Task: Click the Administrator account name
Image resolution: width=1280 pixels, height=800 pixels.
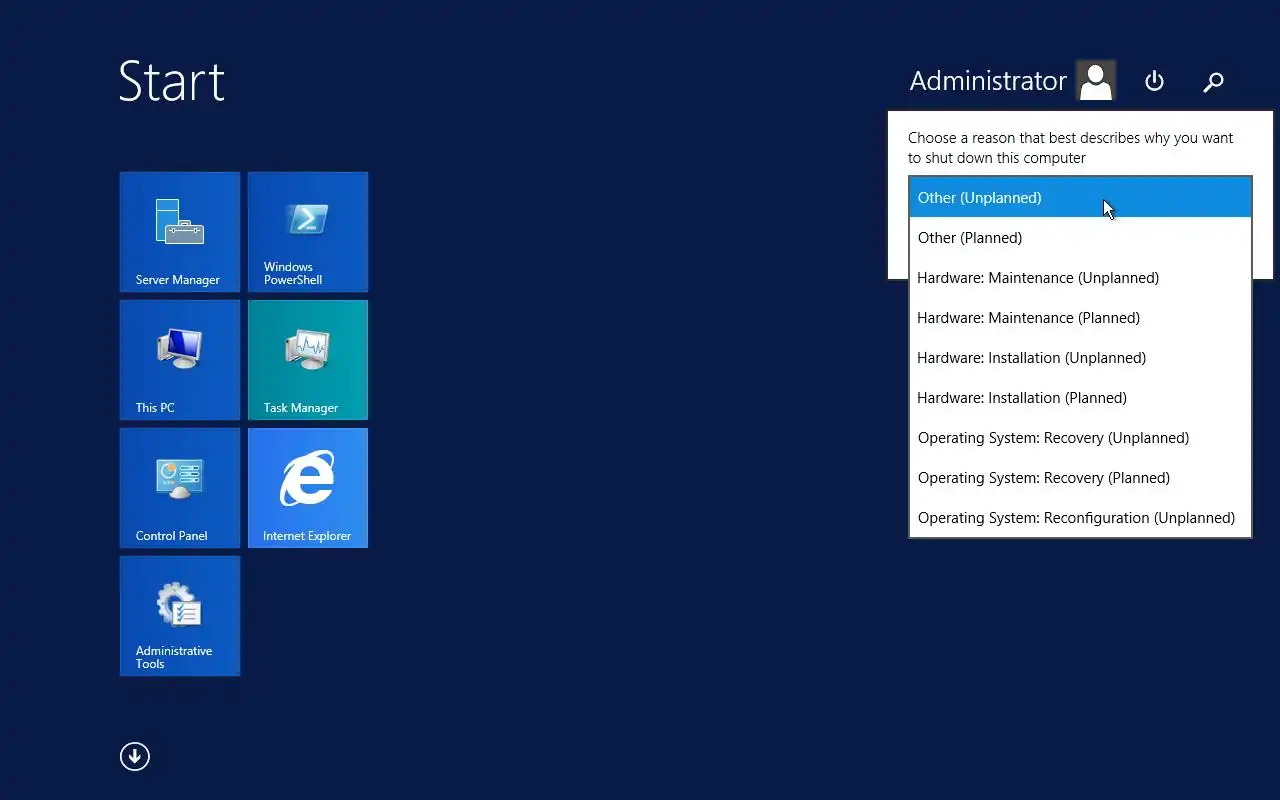Action: pos(988,81)
